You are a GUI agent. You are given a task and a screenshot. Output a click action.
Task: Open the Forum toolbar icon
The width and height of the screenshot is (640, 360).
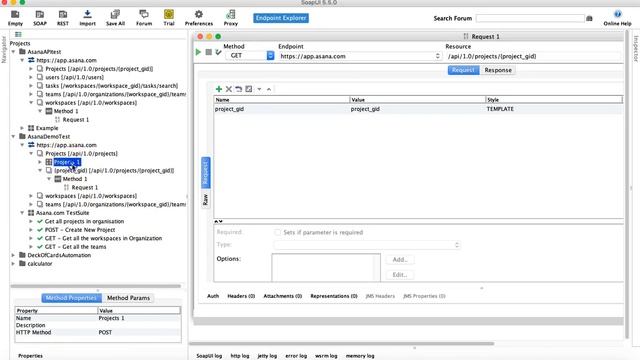144,18
